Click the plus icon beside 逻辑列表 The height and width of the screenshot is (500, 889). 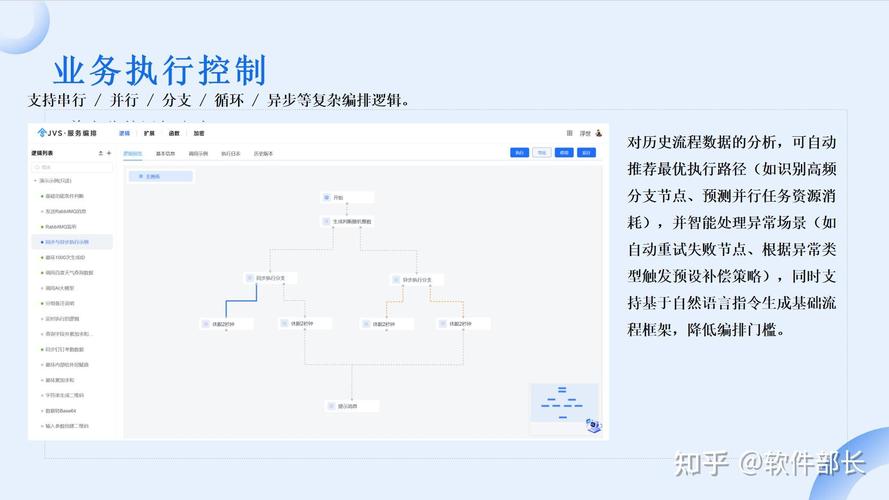coord(109,153)
